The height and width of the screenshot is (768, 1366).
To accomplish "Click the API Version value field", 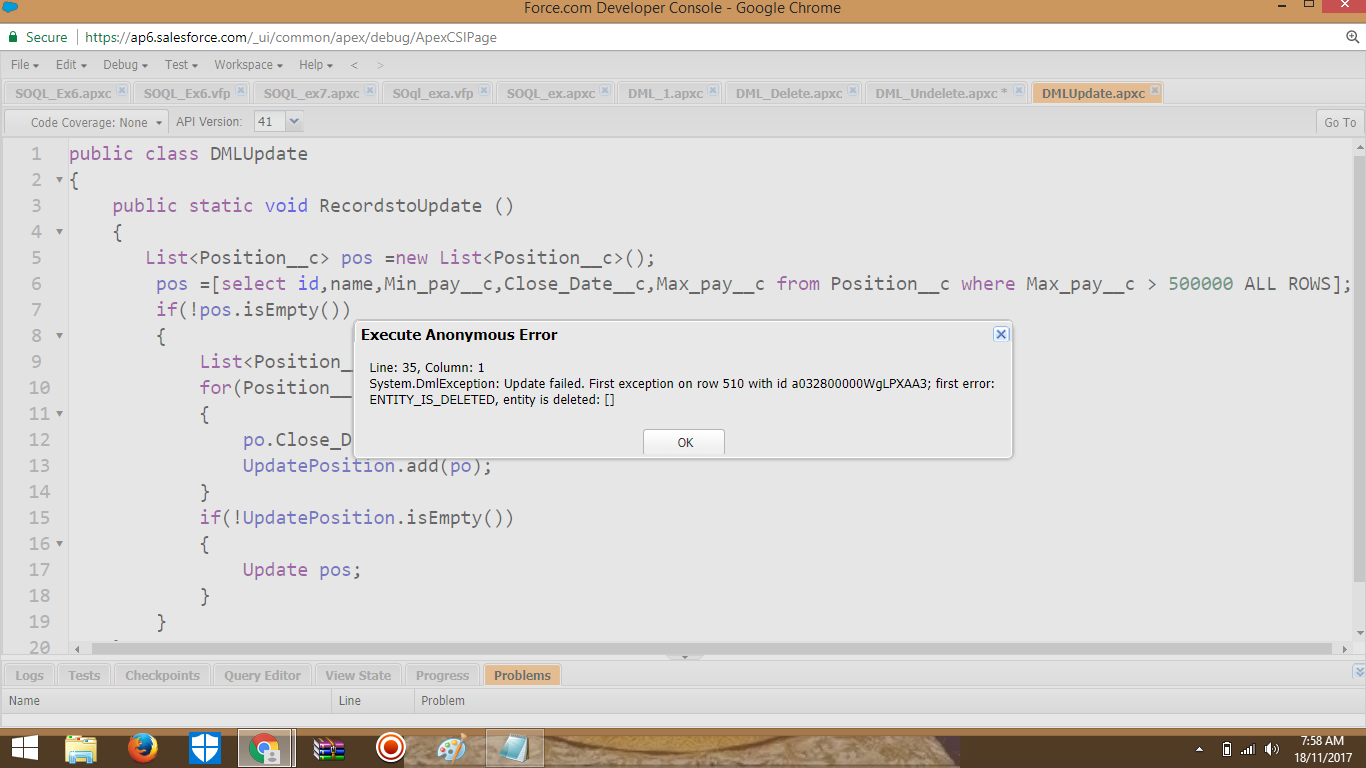I will pos(269,121).
